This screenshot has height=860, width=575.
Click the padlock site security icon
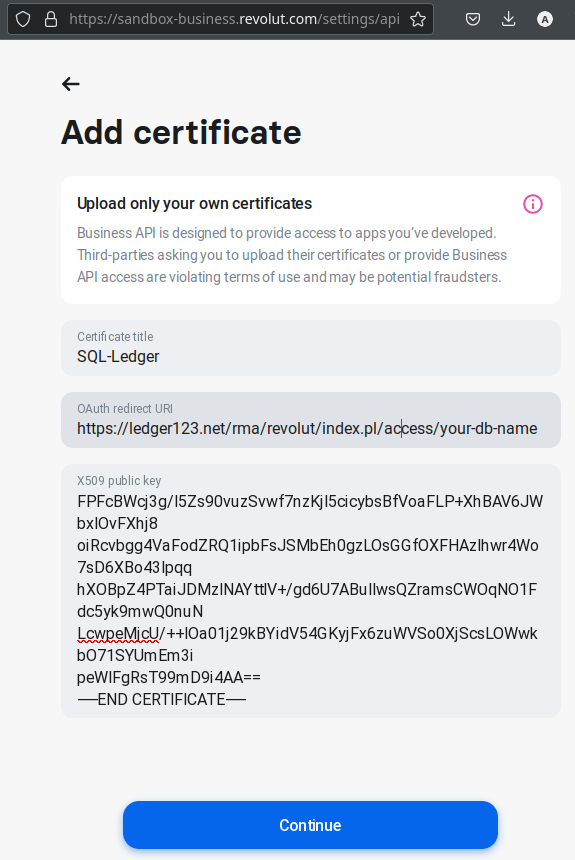click(51, 19)
